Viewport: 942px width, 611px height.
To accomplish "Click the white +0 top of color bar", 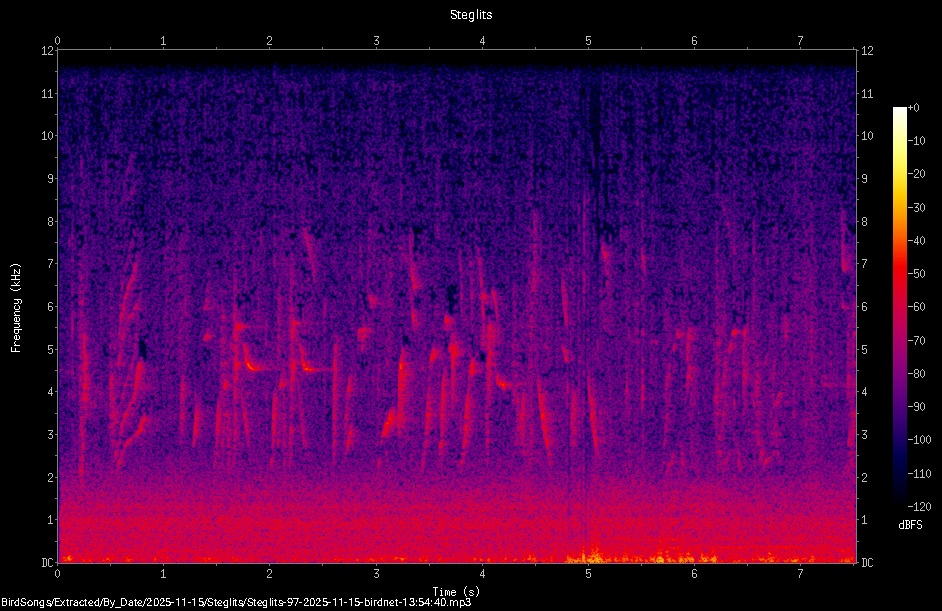I will point(899,109).
